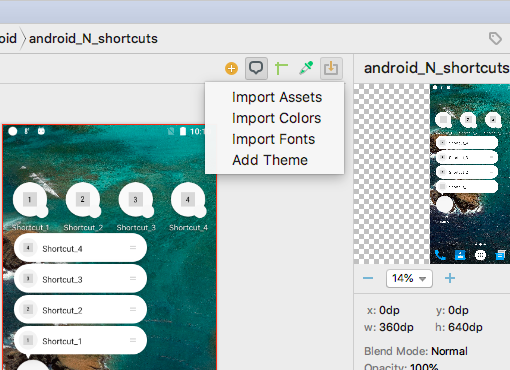Select the Shortcut_4 pill row

(80, 248)
